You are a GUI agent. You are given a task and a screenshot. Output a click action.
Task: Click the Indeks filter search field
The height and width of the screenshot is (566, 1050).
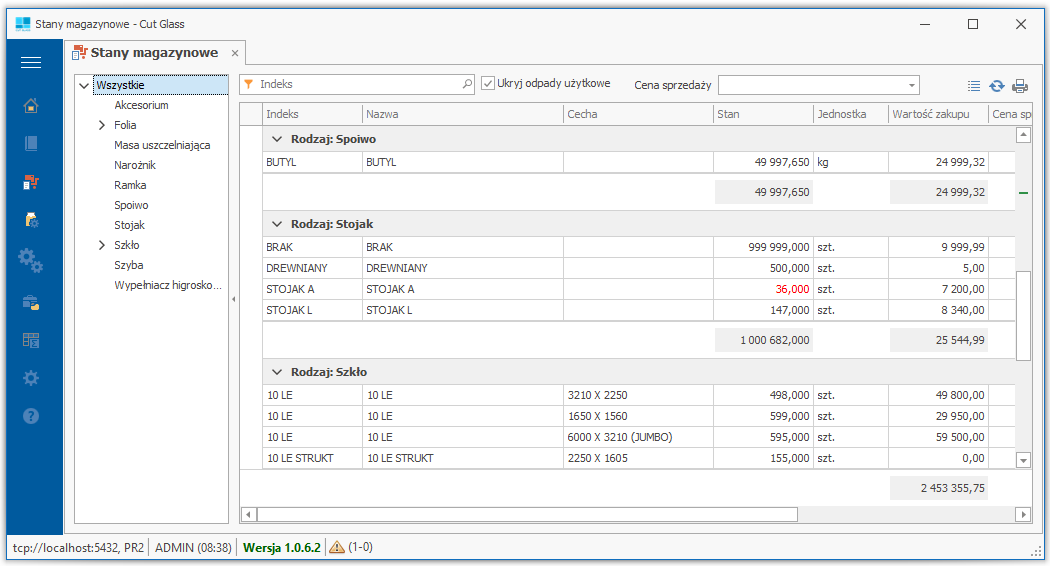click(357, 84)
